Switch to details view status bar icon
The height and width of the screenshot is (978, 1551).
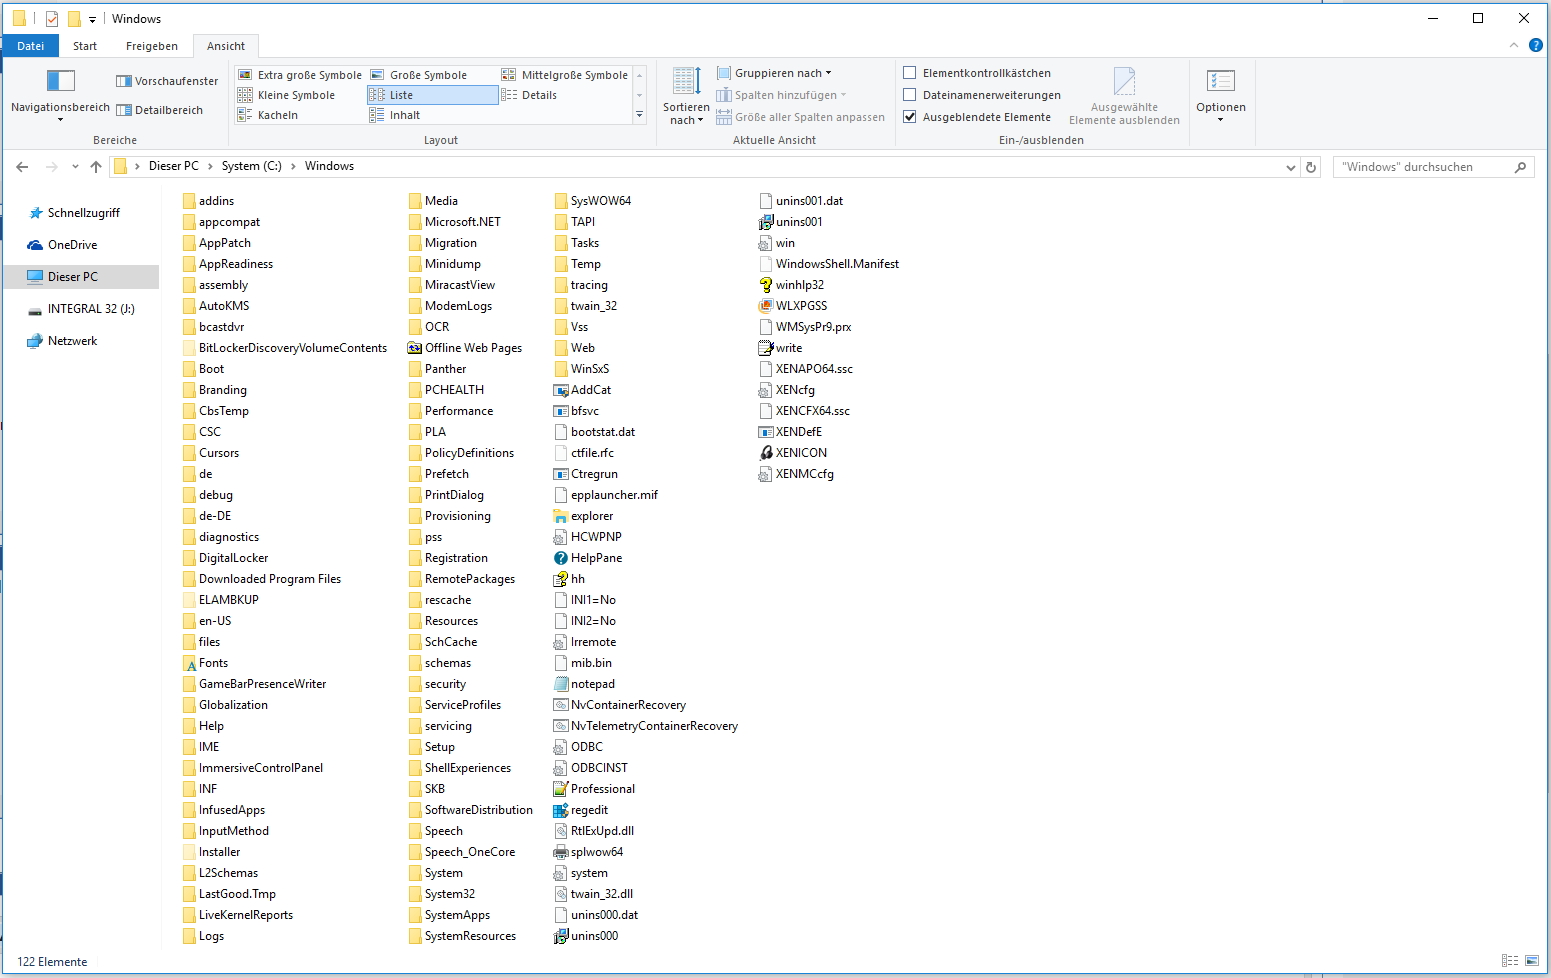click(x=1510, y=961)
